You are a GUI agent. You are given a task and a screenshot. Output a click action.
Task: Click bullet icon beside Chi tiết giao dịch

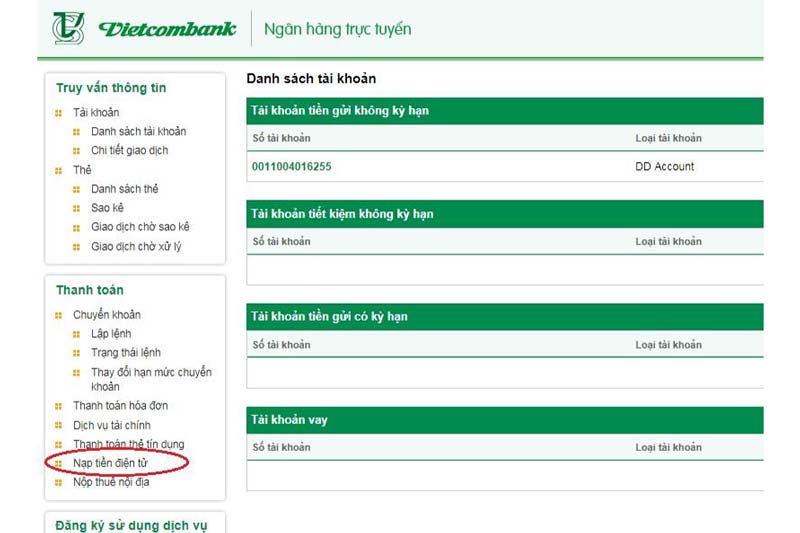77,151
